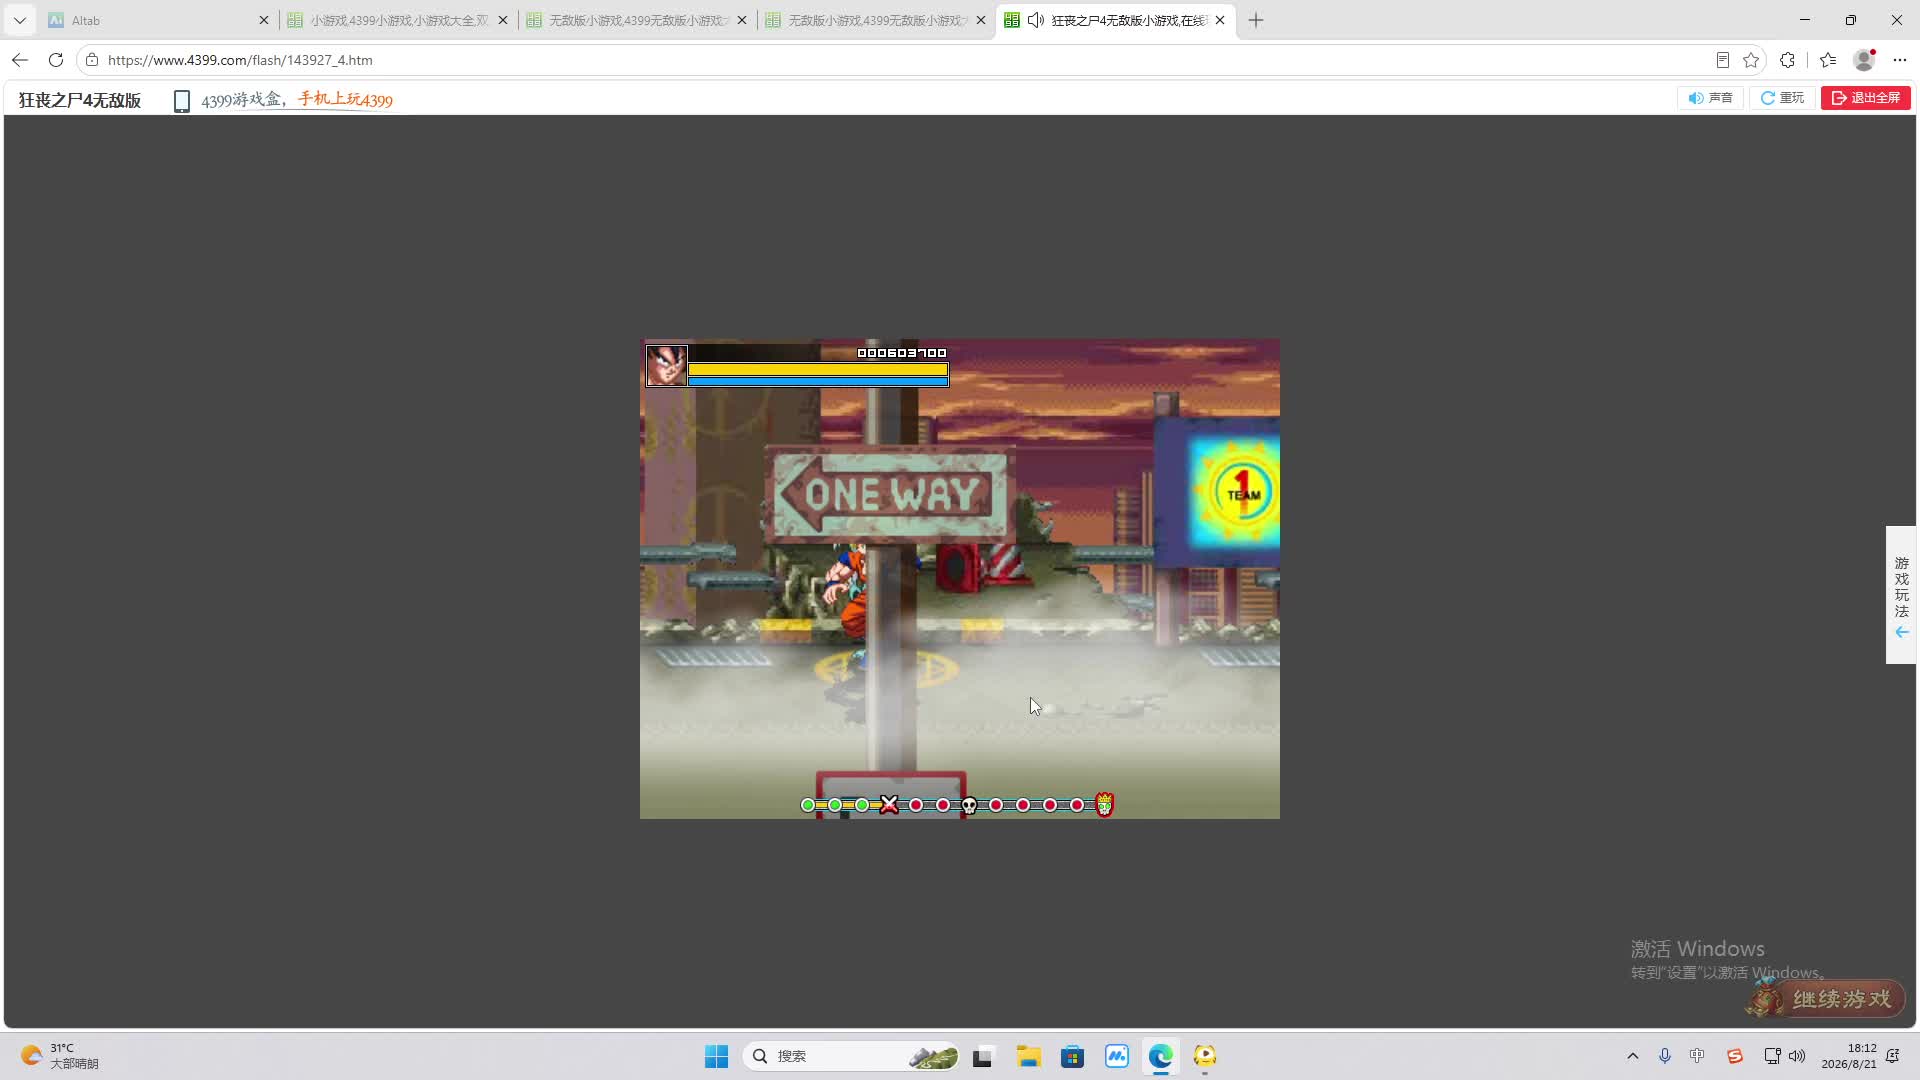Open network settings from the tray

pos(1772,1056)
